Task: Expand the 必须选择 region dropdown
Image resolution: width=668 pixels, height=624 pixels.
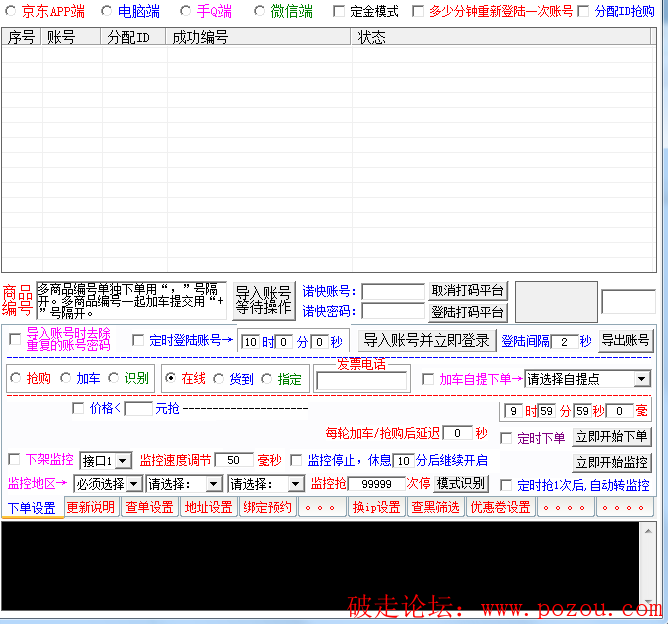Action: coord(107,484)
